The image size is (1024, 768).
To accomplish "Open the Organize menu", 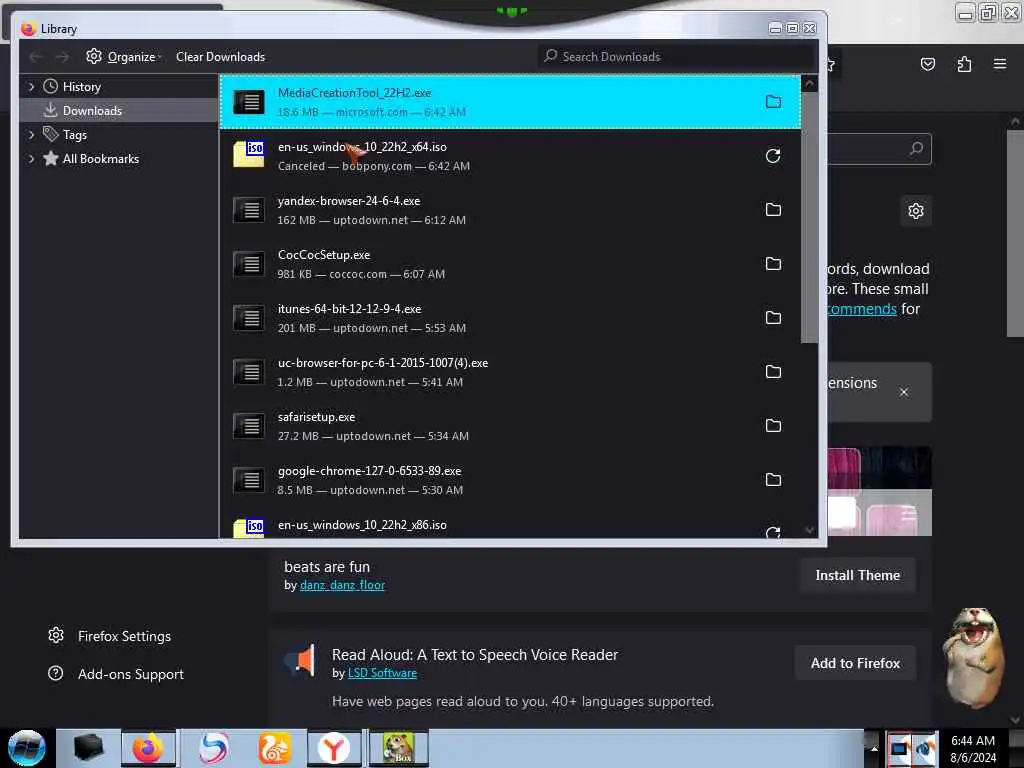I will (x=123, y=57).
